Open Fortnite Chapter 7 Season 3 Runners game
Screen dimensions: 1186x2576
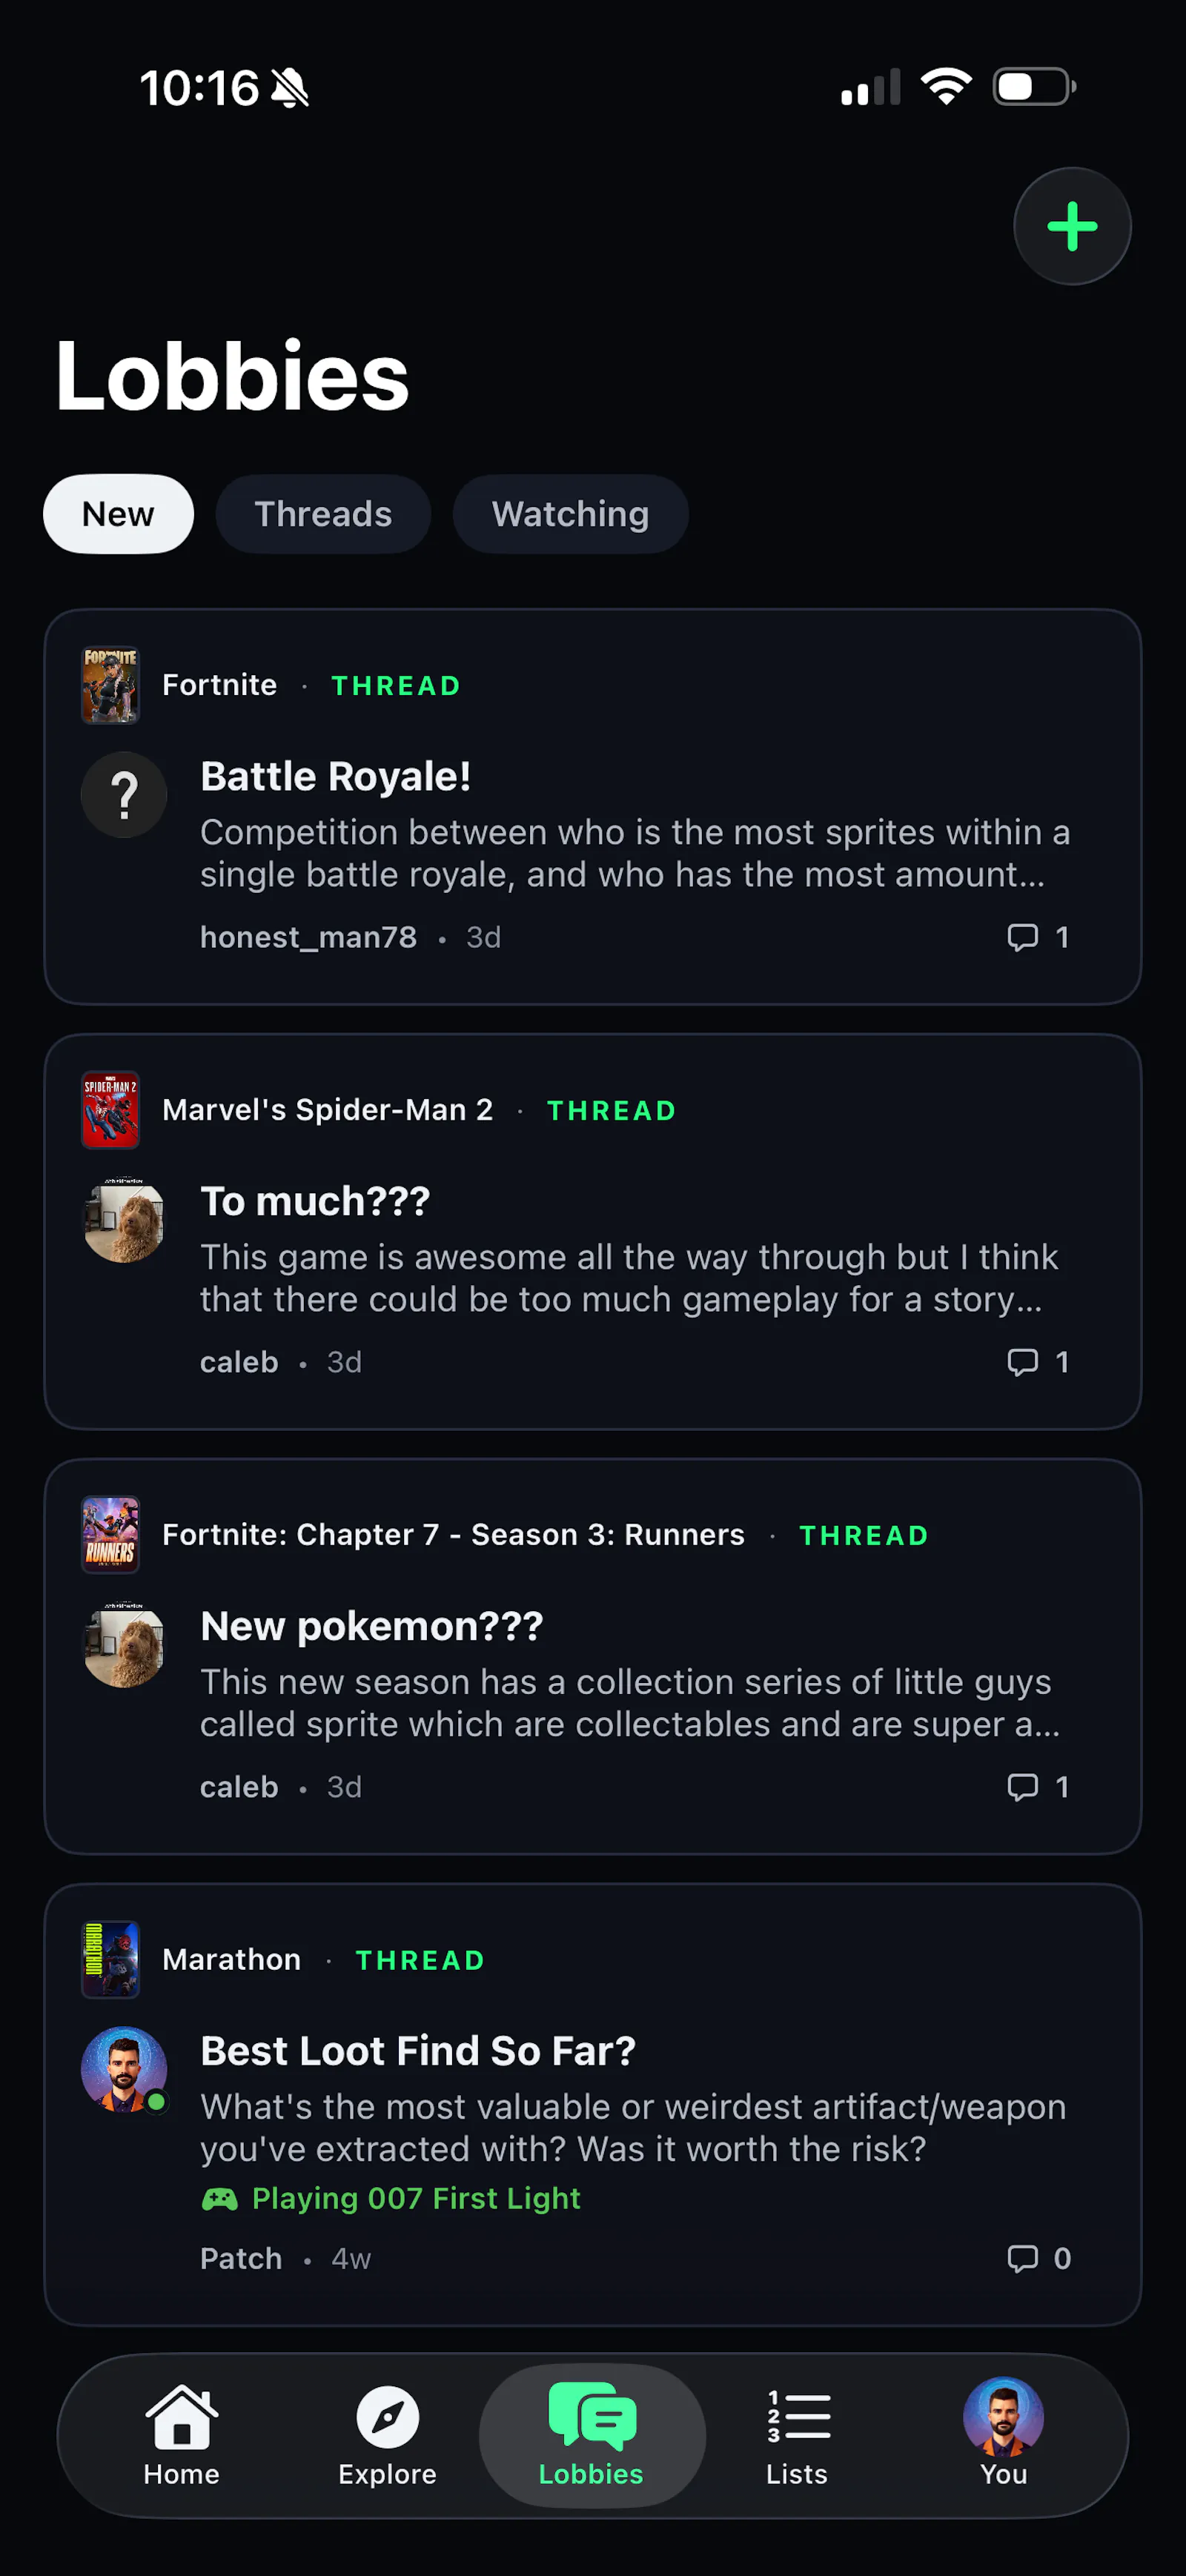tap(453, 1534)
